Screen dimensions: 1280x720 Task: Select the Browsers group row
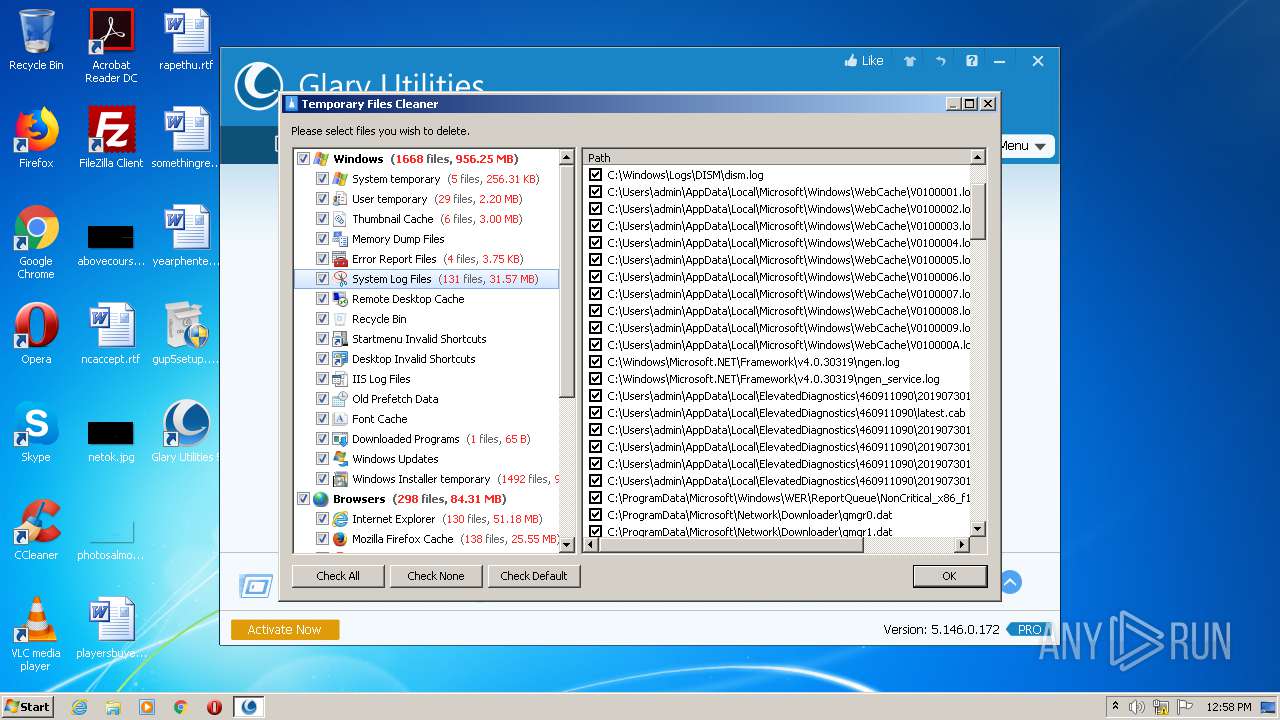pyautogui.click(x=427, y=499)
